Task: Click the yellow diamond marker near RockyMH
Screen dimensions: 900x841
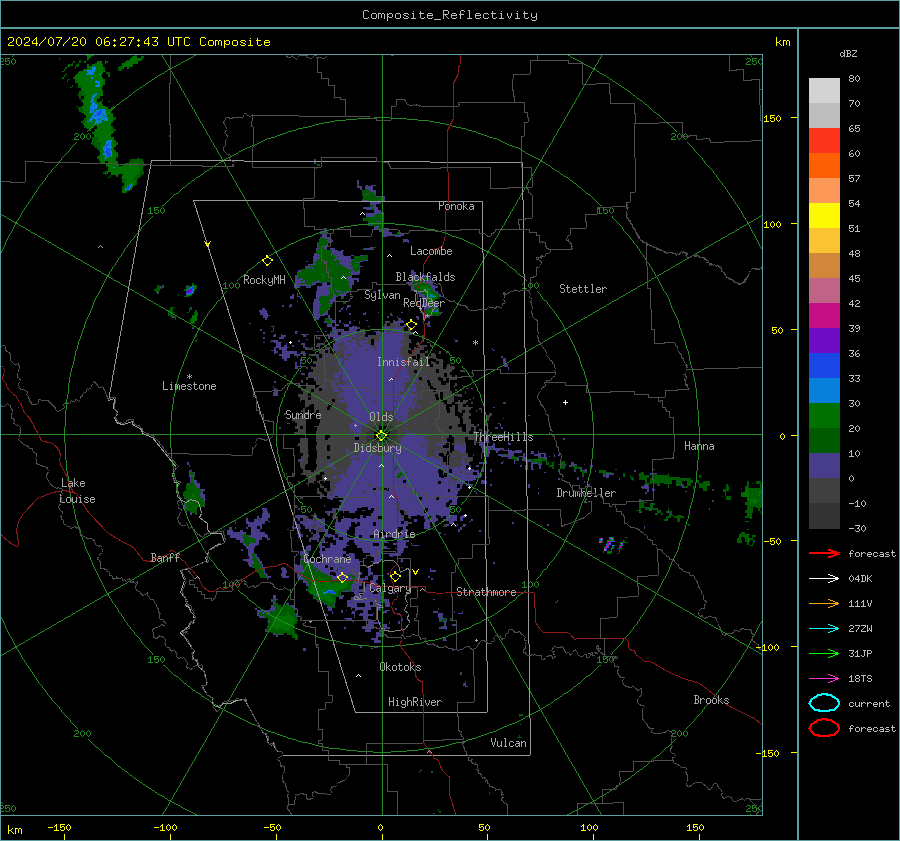Action: 267,261
